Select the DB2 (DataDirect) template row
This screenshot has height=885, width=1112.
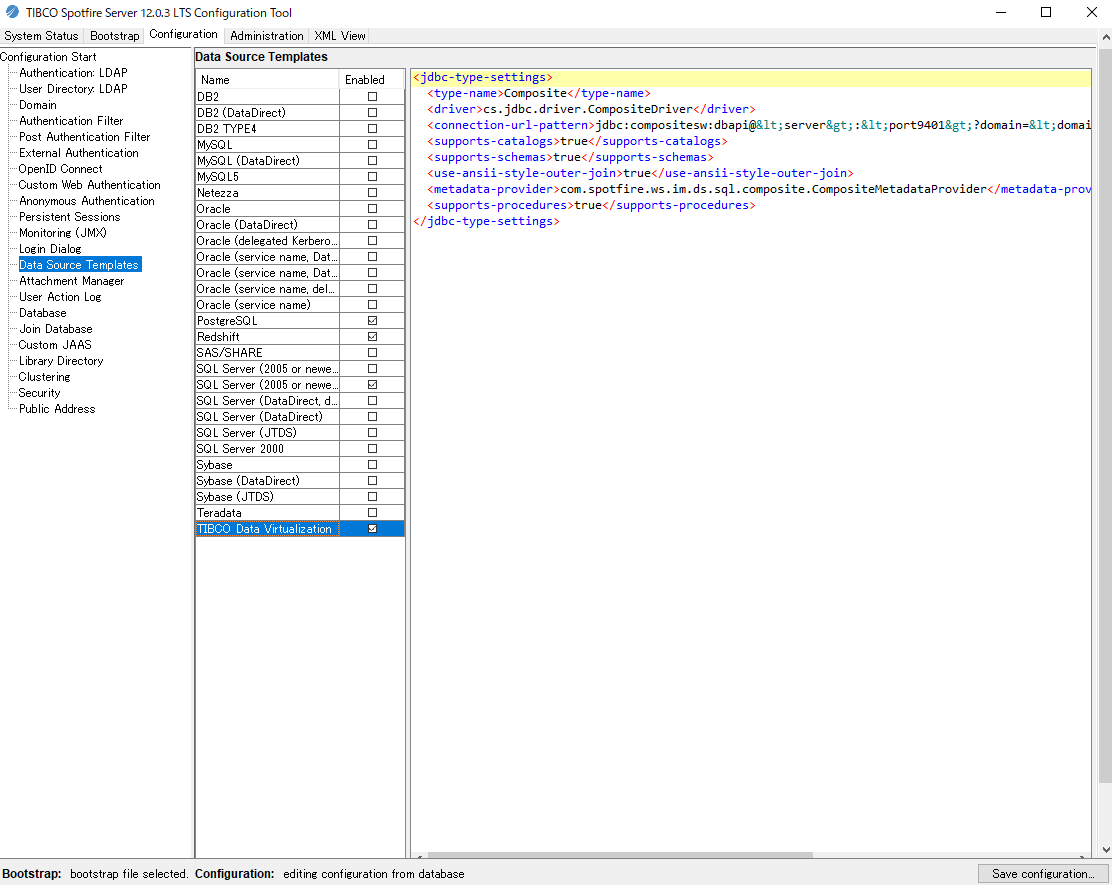(x=300, y=113)
